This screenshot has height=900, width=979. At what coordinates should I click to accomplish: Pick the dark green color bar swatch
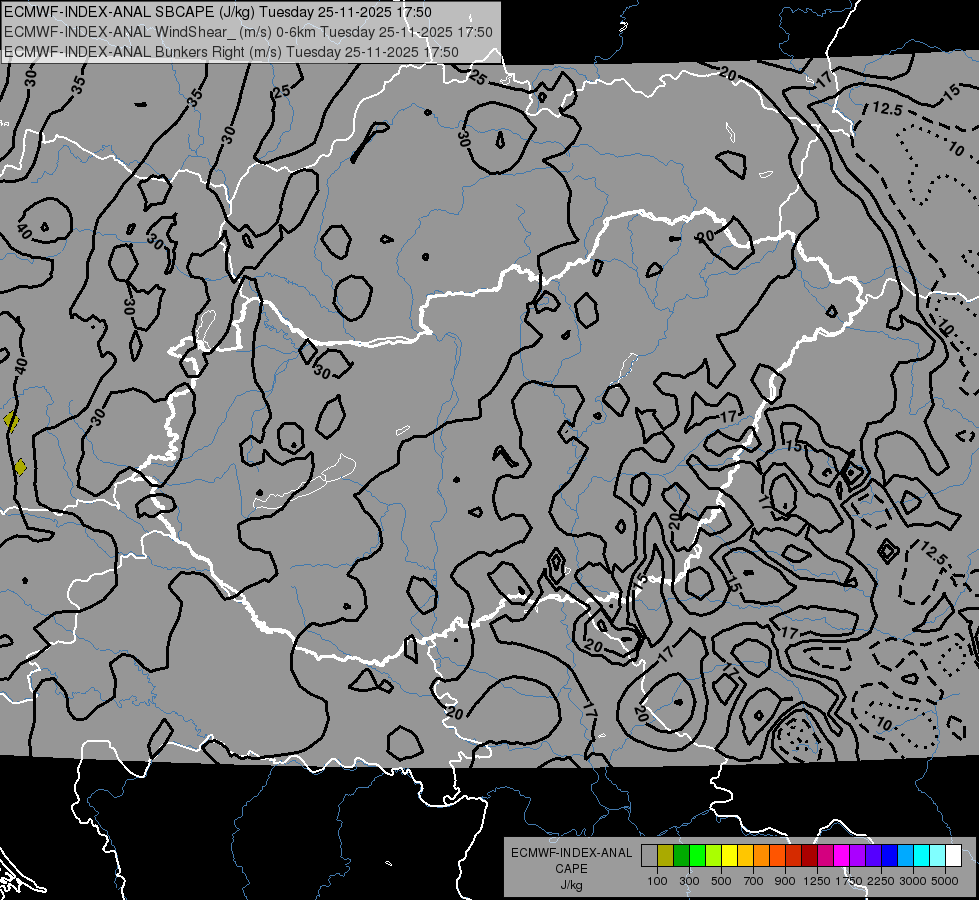[681, 855]
